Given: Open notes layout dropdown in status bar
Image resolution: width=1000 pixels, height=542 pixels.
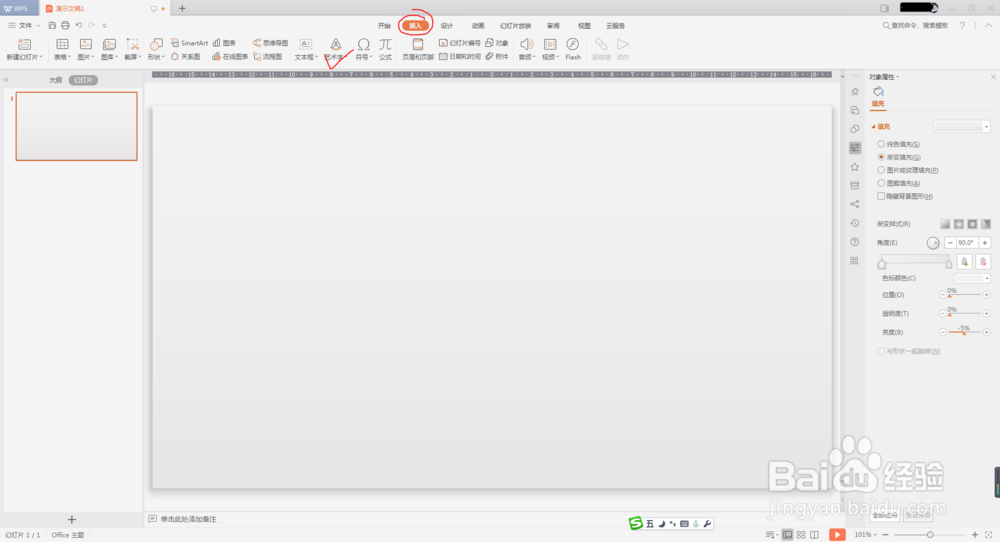Looking at the screenshot, I should [772, 534].
